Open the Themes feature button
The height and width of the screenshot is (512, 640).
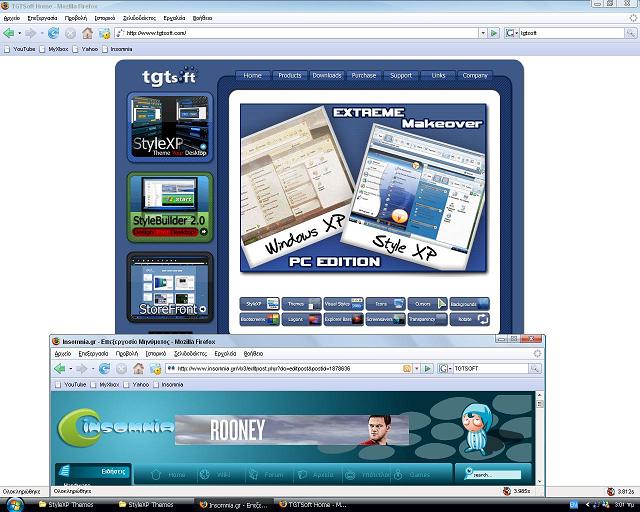click(x=302, y=304)
